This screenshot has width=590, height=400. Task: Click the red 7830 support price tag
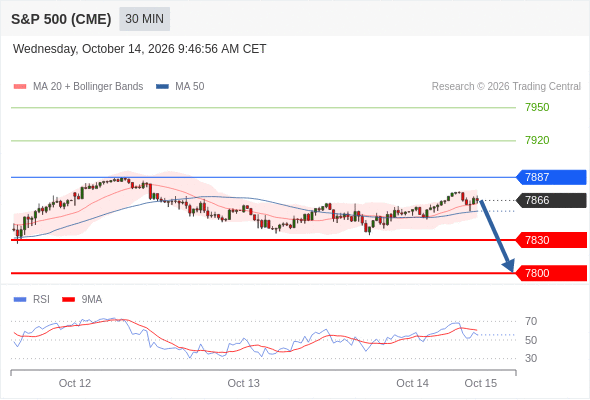[x=551, y=240]
